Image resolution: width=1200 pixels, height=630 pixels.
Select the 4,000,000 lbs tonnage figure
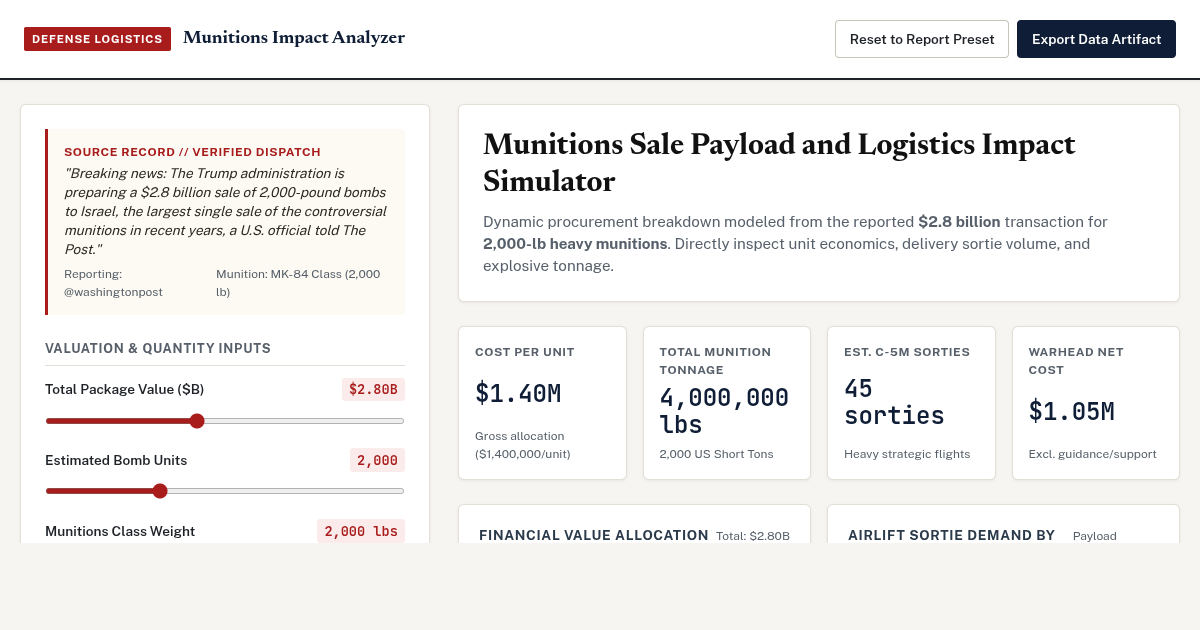pos(724,411)
